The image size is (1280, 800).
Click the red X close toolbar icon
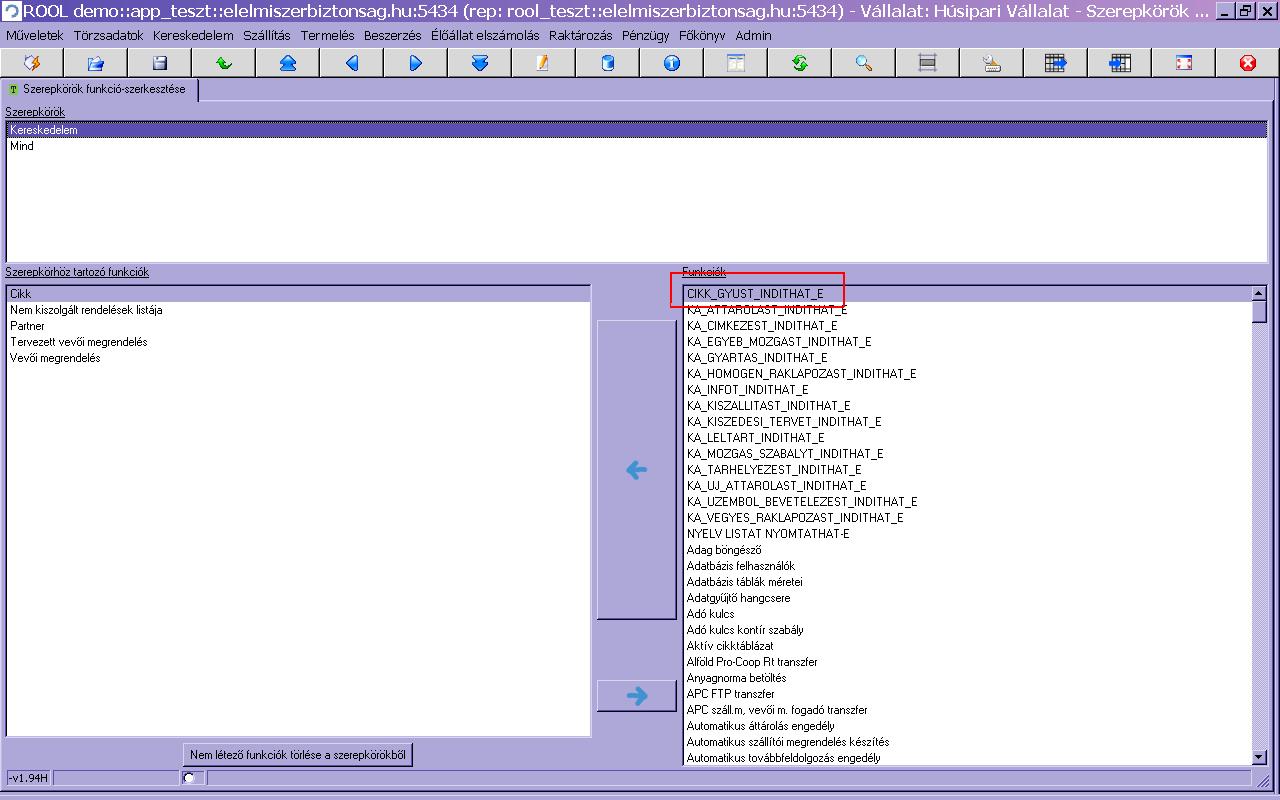(1248, 63)
